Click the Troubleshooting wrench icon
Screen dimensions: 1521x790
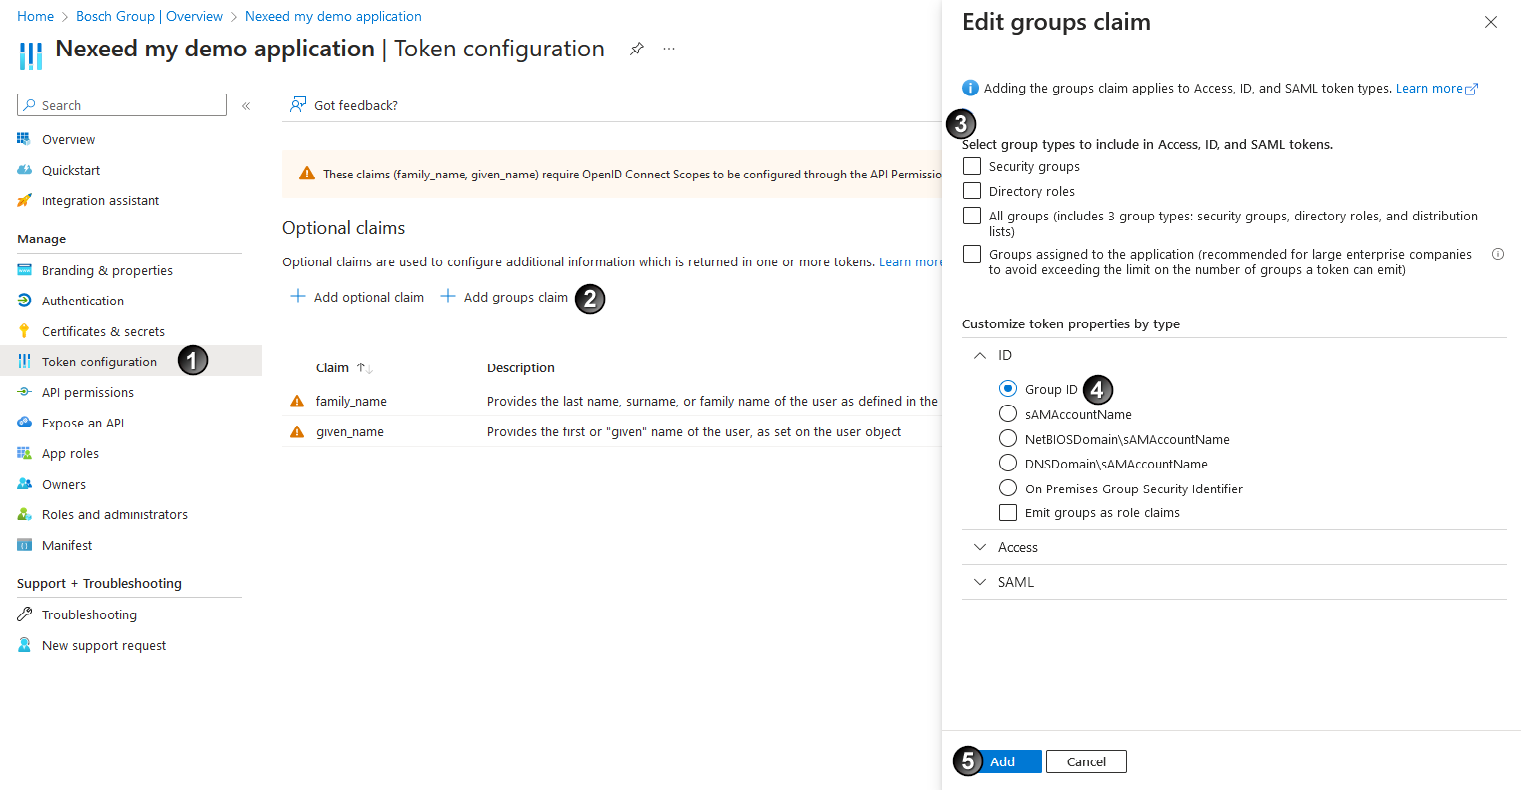pos(24,614)
